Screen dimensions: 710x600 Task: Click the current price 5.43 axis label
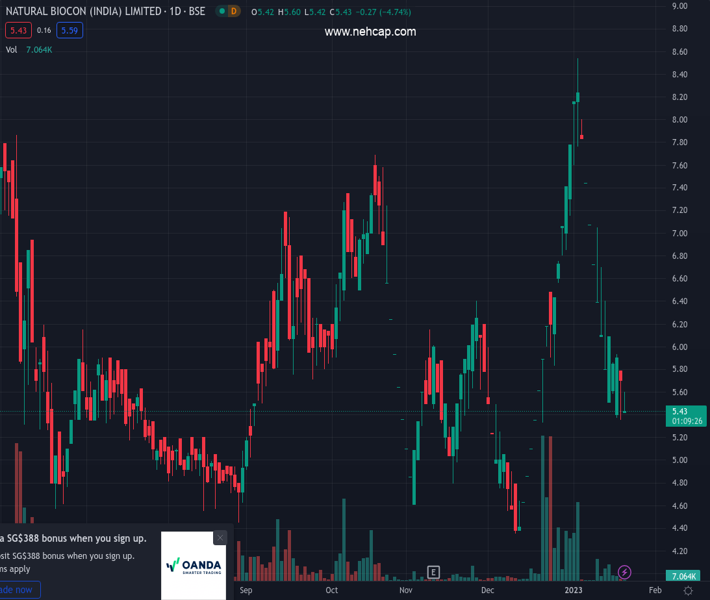pos(680,411)
